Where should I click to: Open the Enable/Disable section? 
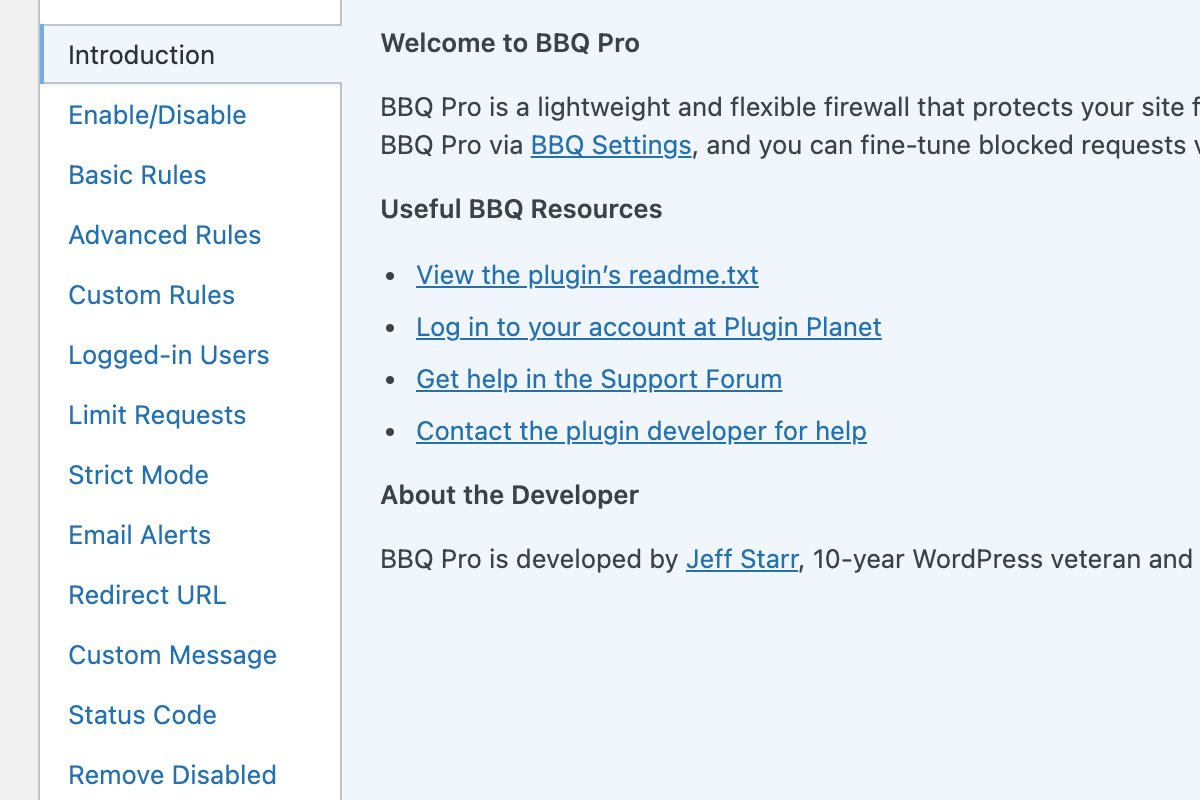pos(157,115)
